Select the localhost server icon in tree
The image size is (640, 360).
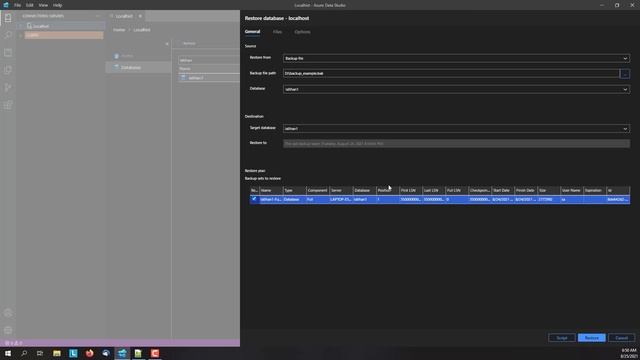pos(29,26)
